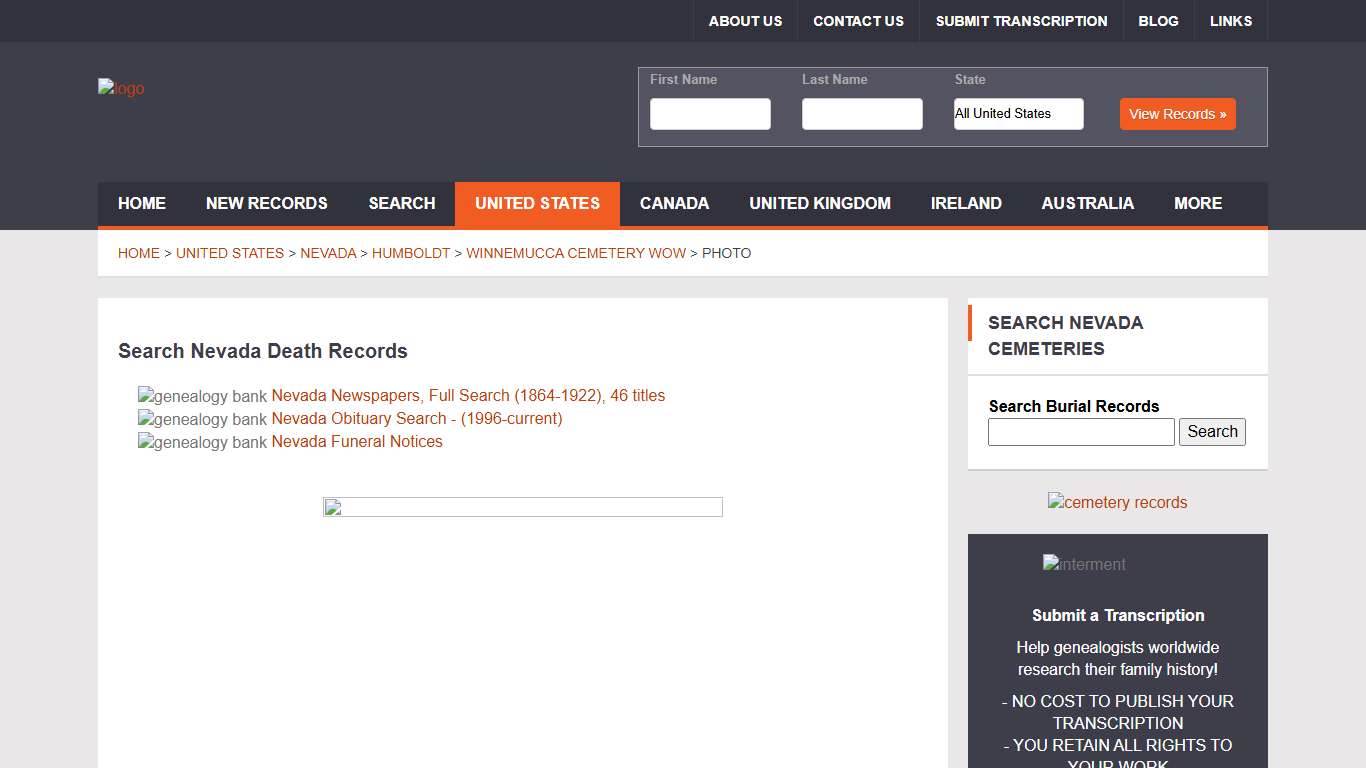Open the Australia navigation item
1366x768 pixels.
click(x=1087, y=204)
